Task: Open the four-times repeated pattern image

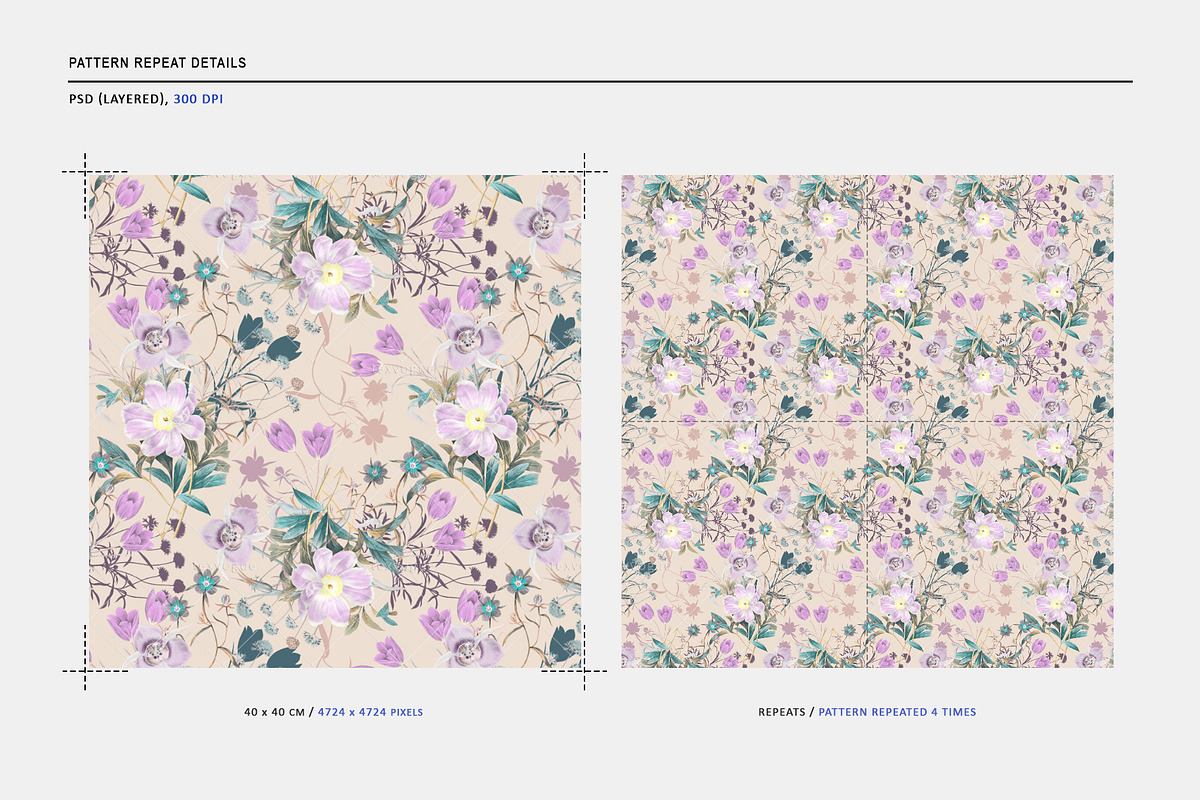Action: click(x=867, y=422)
